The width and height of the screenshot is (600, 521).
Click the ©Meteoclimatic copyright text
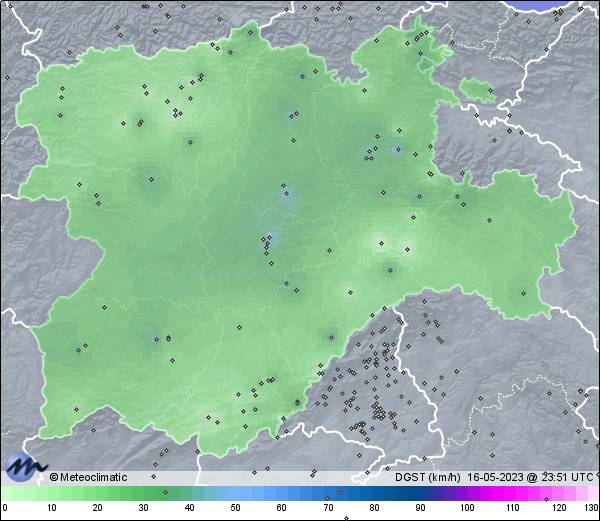(x=89, y=477)
